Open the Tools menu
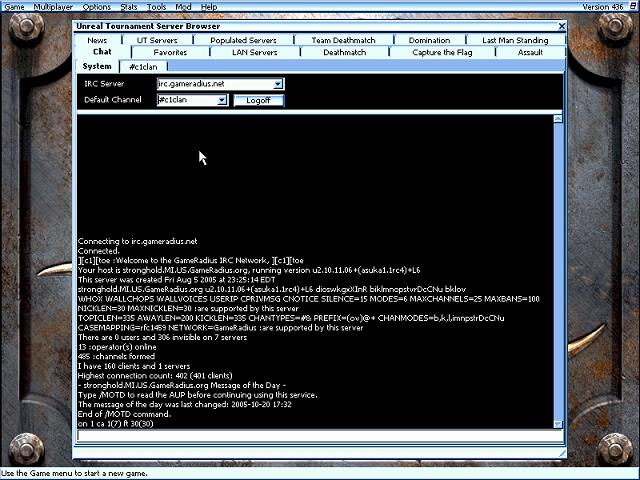640x480 pixels. 156,7
